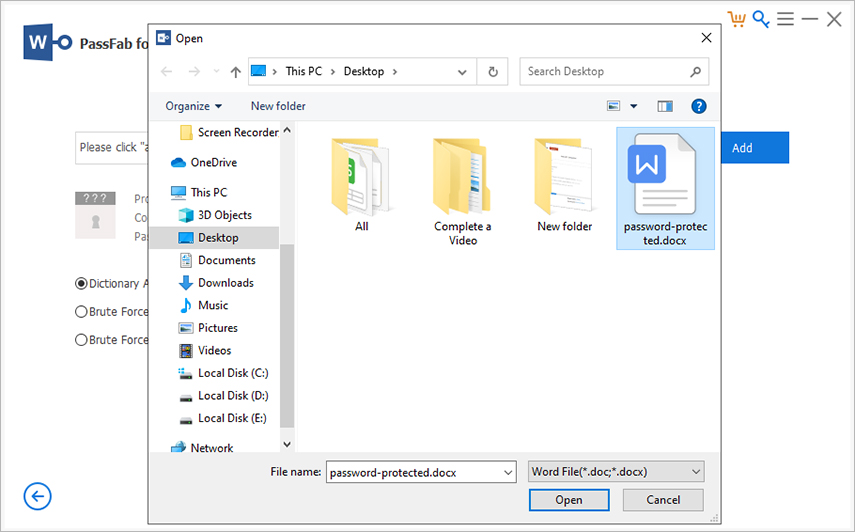855x532 pixels.
Task: Click the key search icon in PassFab window
Action: coord(761,19)
